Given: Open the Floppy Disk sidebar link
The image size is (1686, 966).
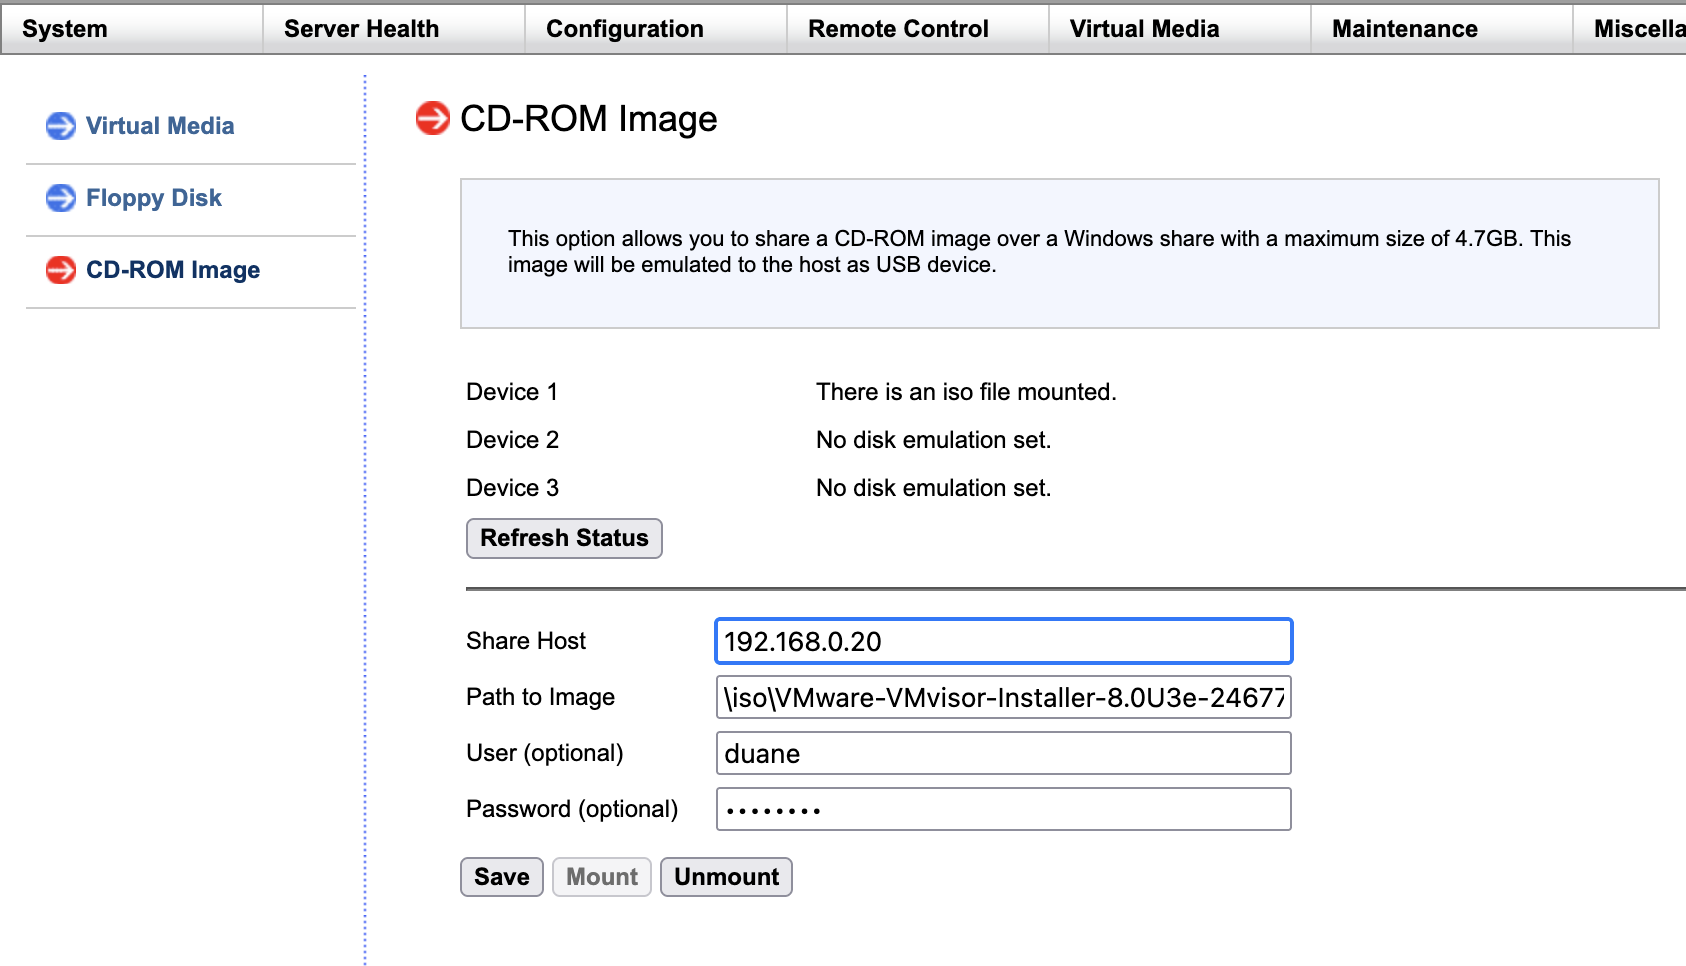Looking at the screenshot, I should coord(153,198).
